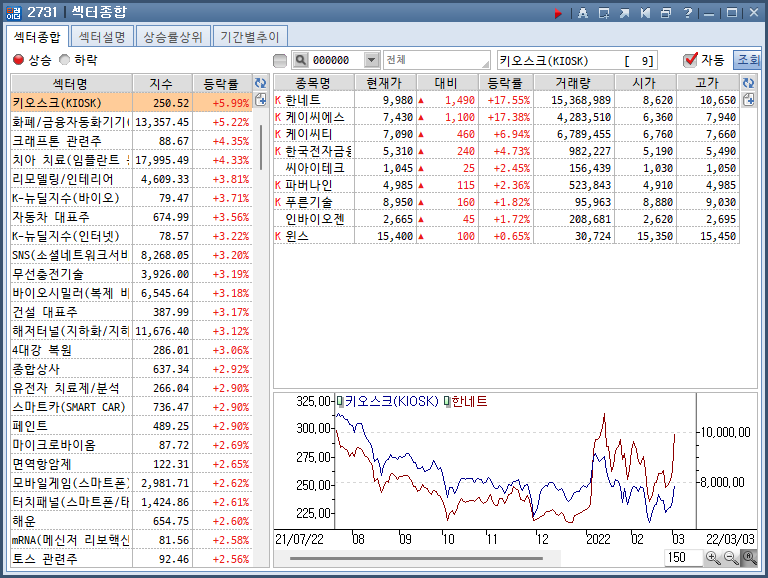Click the 키오스크(KIOSK) [9] sector name field

pyautogui.click(x=577, y=61)
